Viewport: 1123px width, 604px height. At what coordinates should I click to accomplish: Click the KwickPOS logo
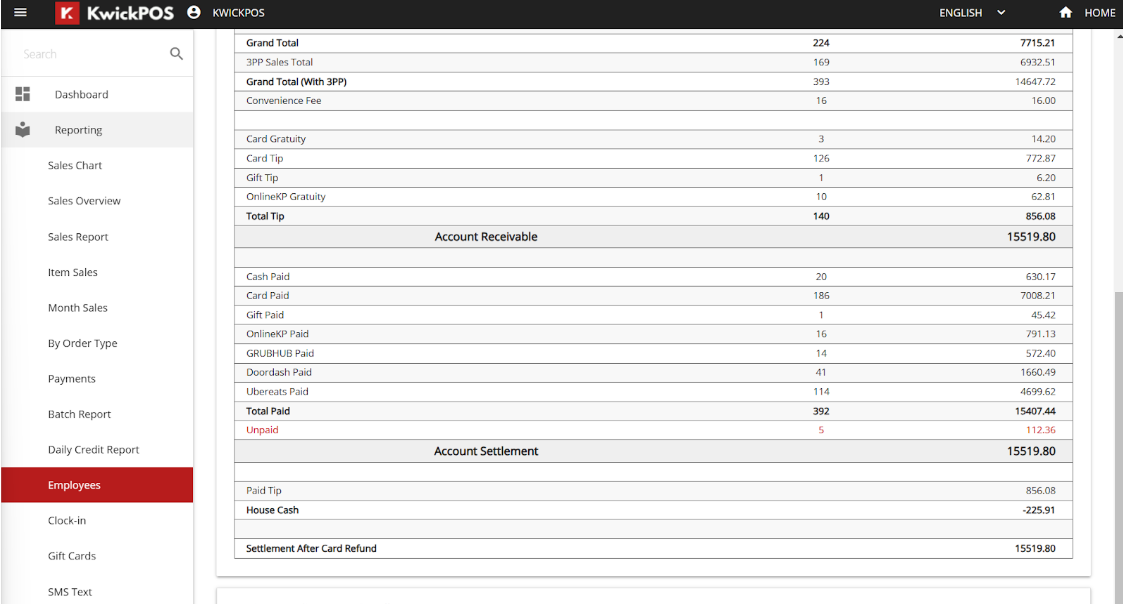(x=115, y=13)
